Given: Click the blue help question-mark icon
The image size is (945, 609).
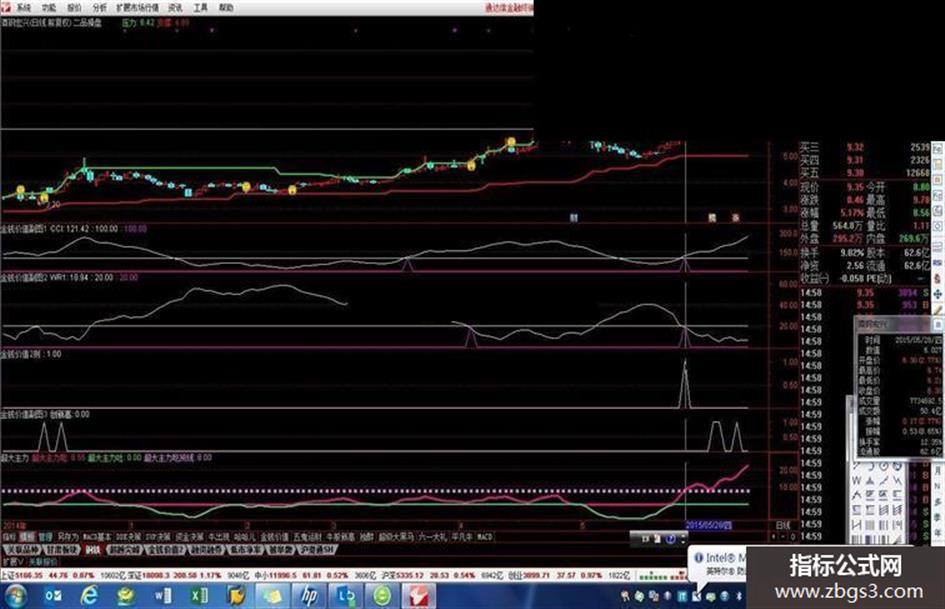Looking at the screenshot, I should (x=671, y=539).
